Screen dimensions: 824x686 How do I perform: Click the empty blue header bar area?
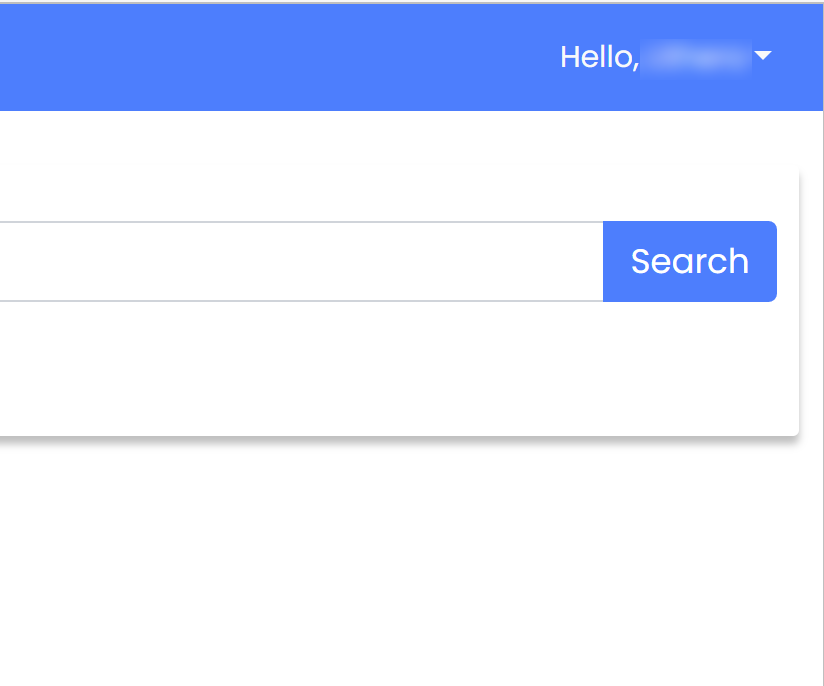(x=263, y=57)
